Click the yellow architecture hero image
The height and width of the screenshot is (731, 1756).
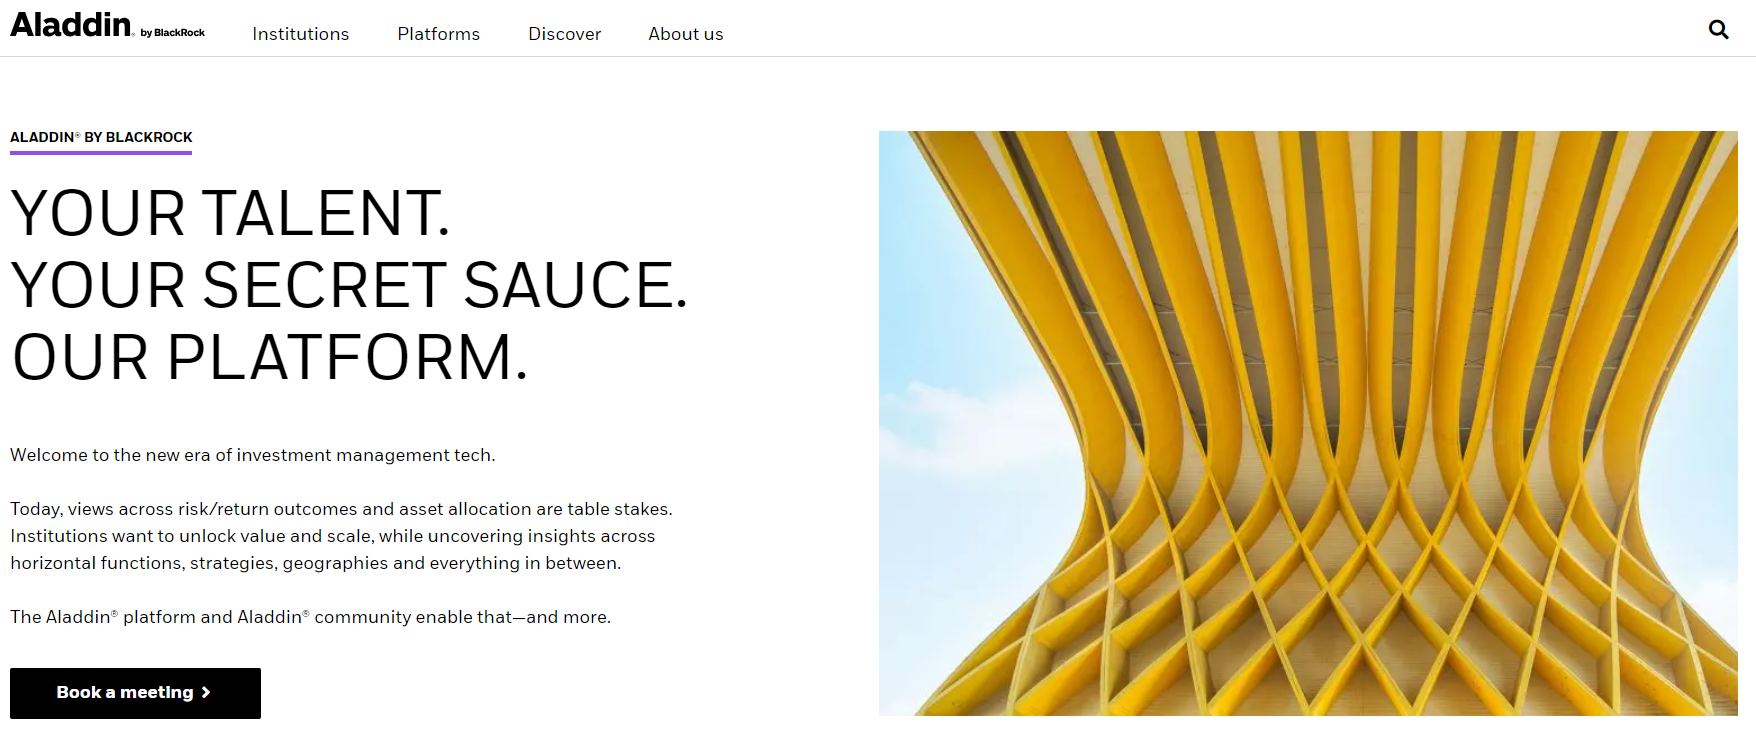[1308, 423]
